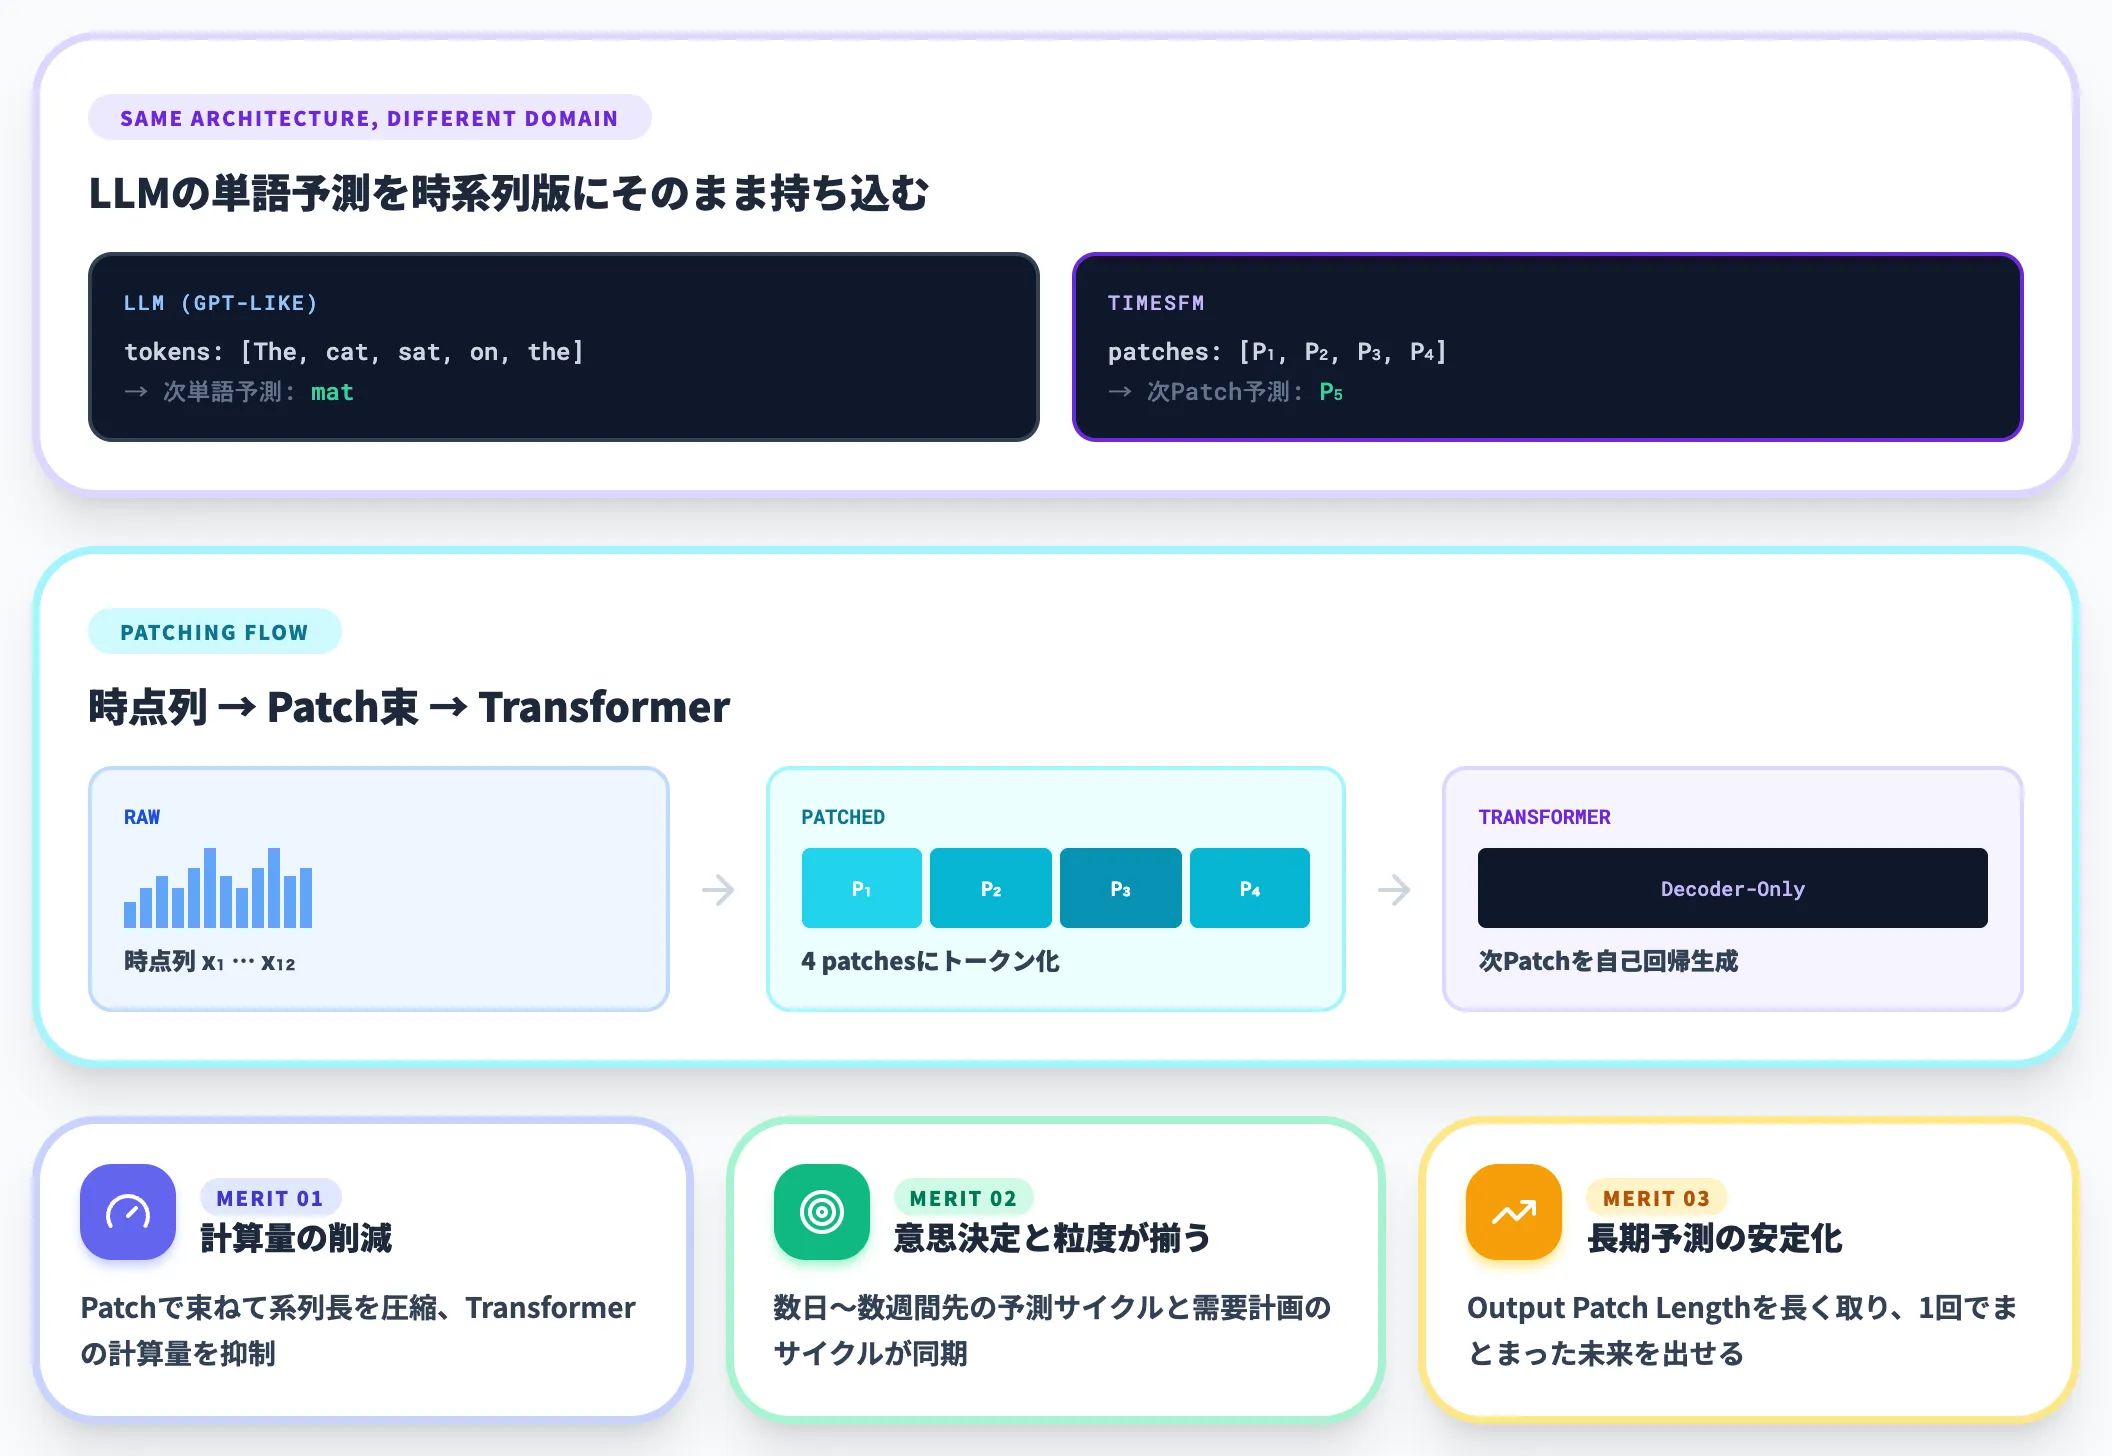Image resolution: width=2112 pixels, height=1456 pixels.
Task: Select the P₄ patch block
Action: 1250,888
